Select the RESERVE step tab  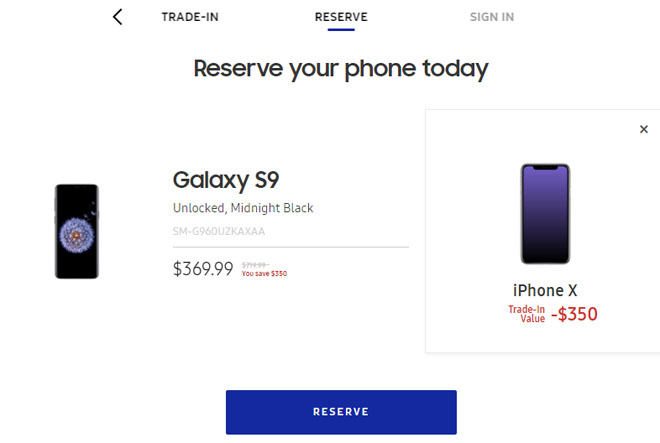coord(341,17)
